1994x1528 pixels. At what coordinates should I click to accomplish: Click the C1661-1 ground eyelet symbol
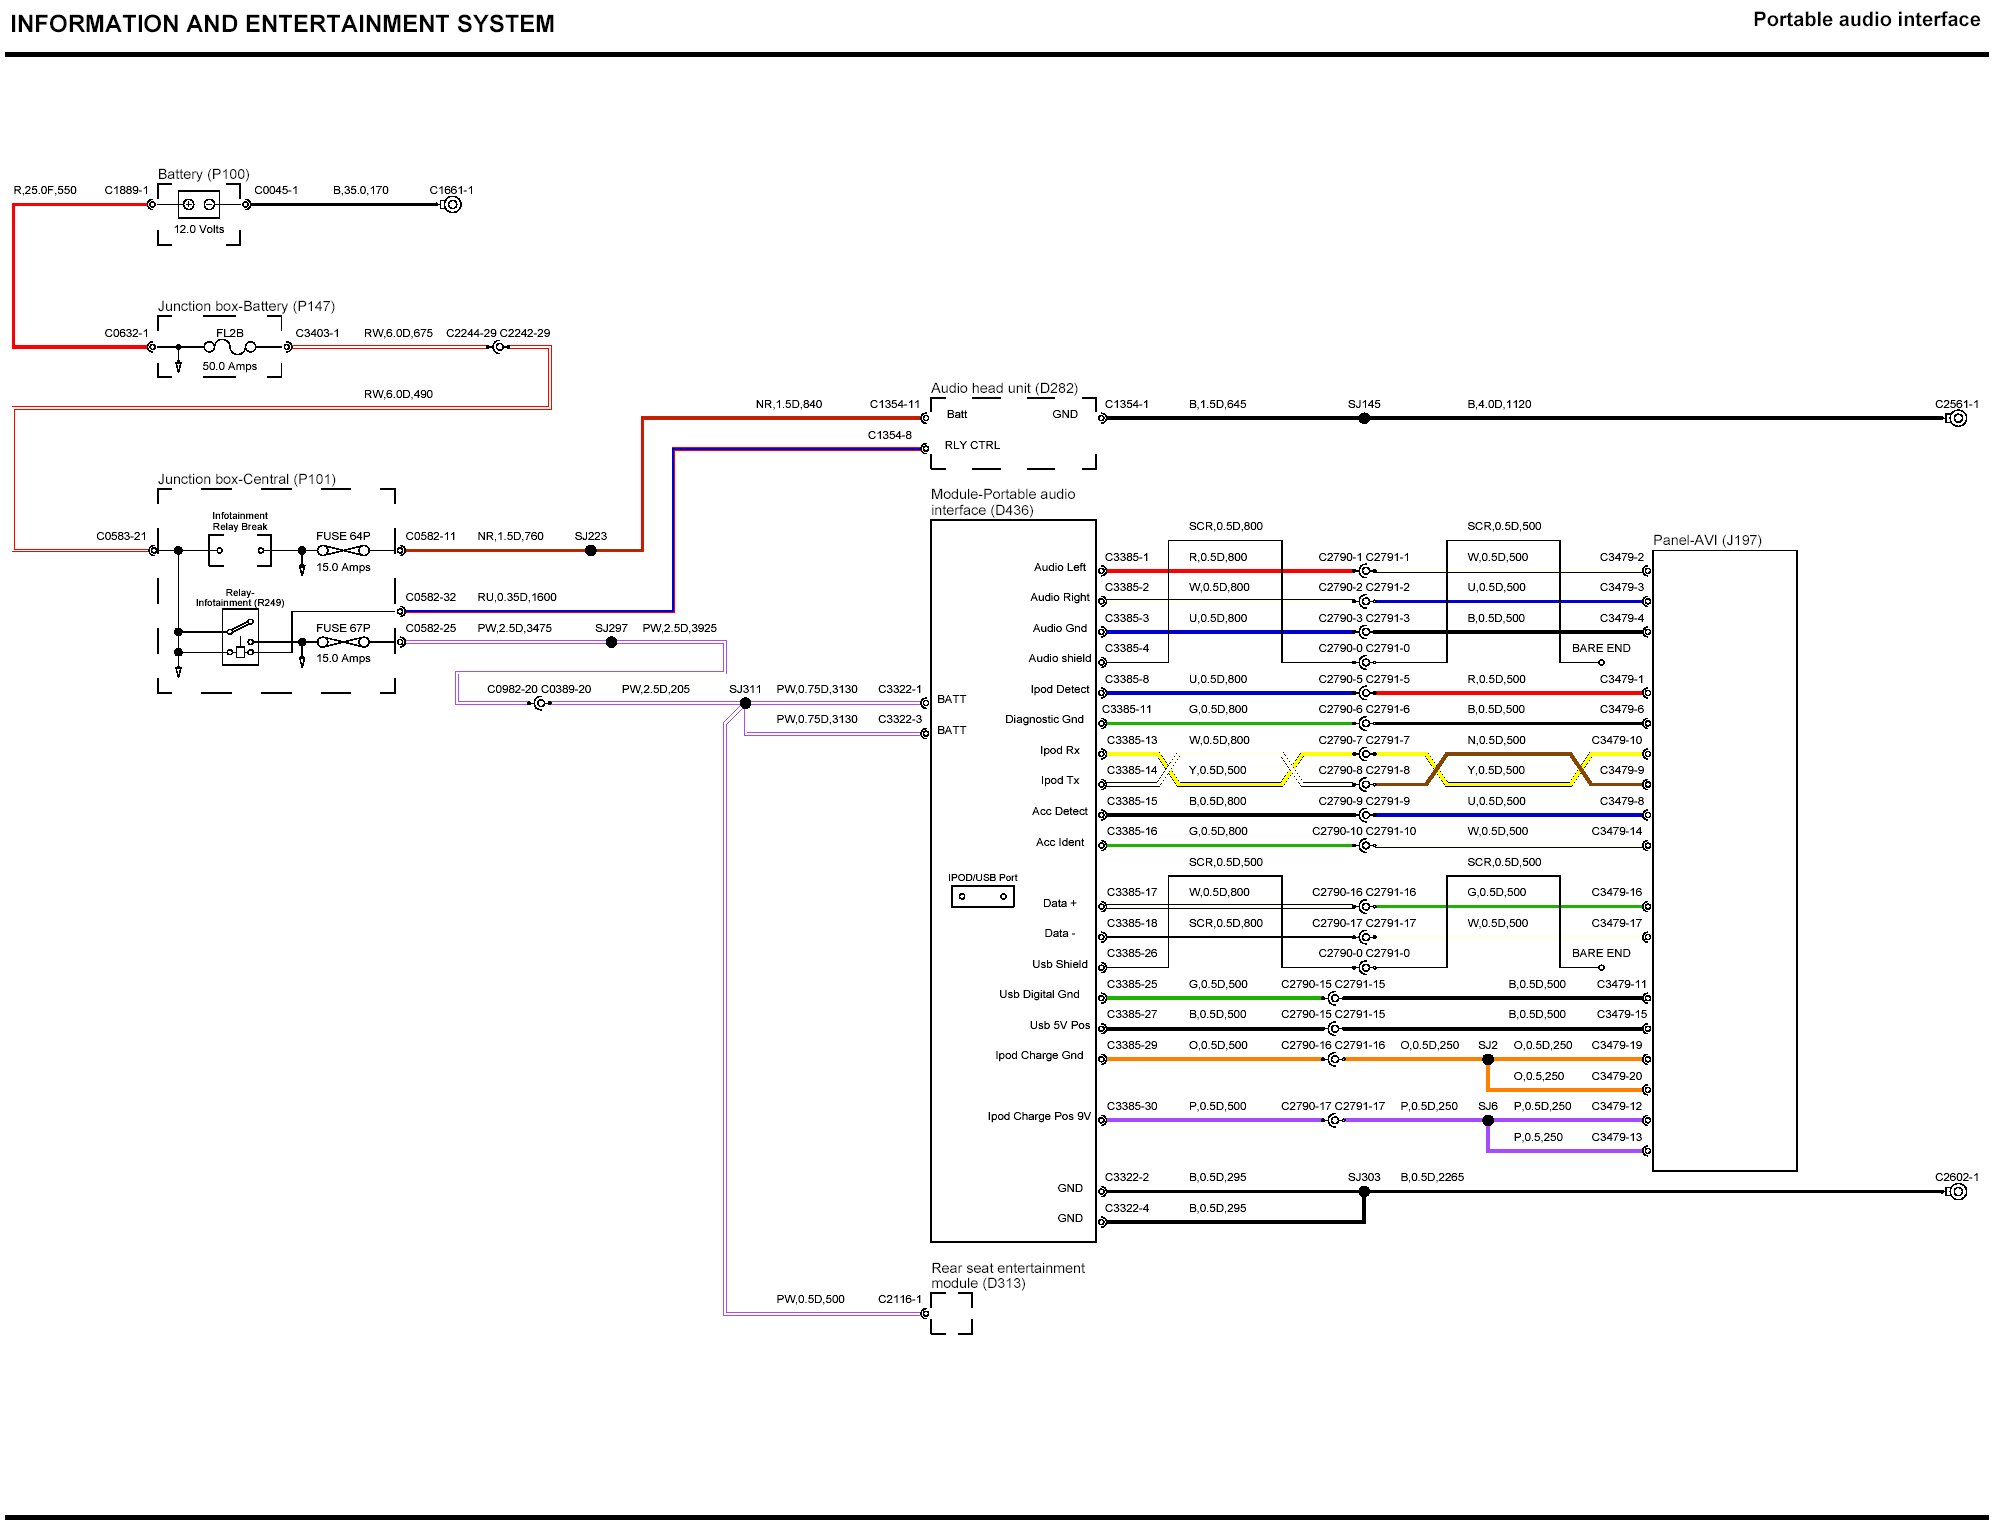point(452,205)
